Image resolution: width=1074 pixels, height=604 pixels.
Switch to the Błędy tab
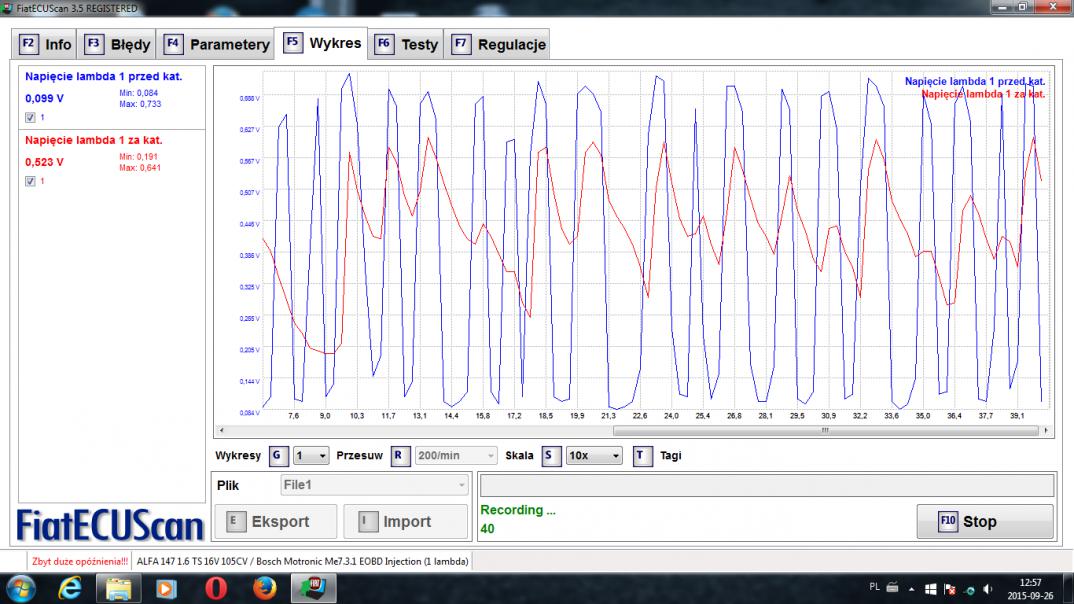click(117, 45)
